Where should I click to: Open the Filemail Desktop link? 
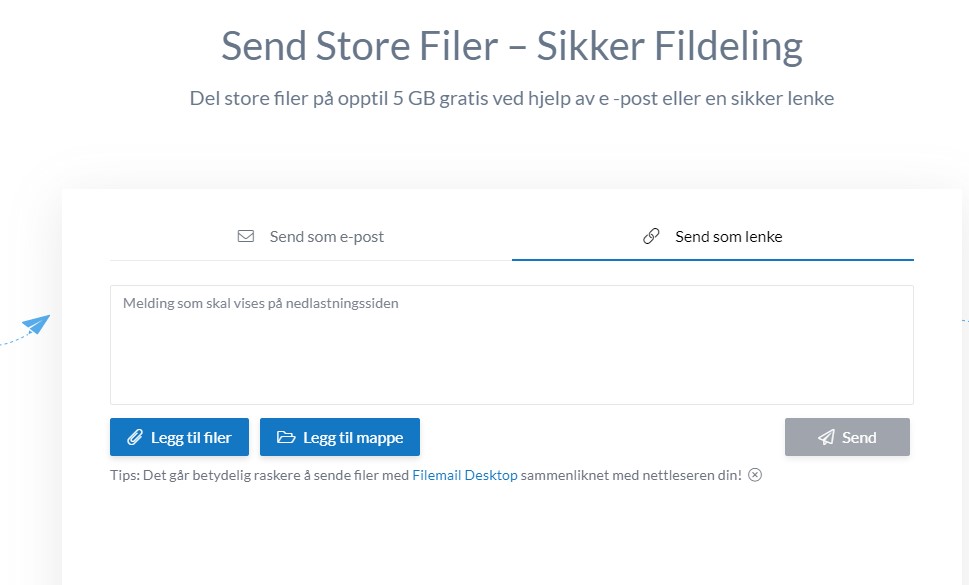(x=465, y=475)
